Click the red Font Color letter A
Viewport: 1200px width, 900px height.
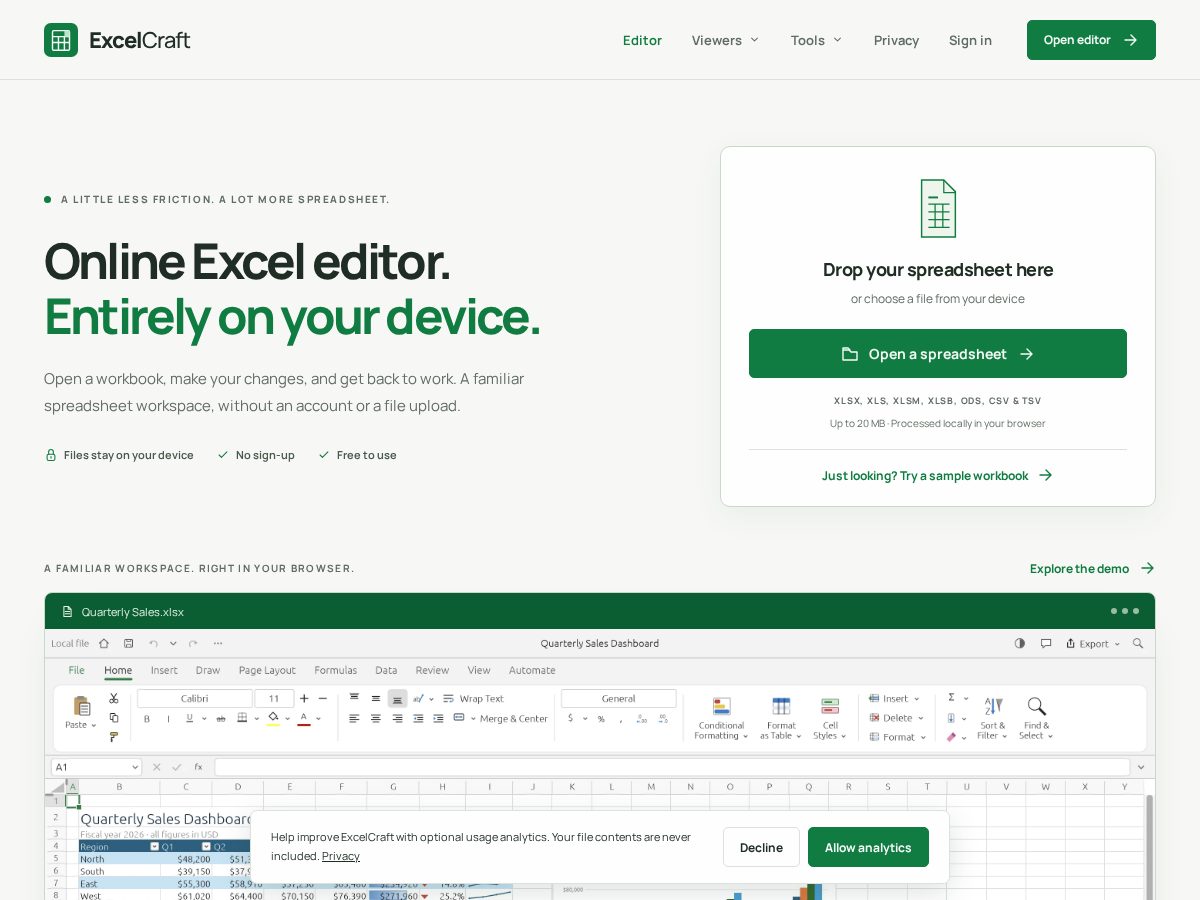tap(304, 718)
